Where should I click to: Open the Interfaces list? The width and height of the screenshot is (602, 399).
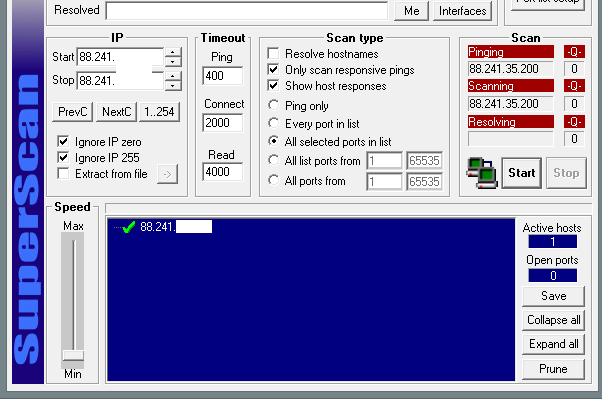(x=463, y=11)
